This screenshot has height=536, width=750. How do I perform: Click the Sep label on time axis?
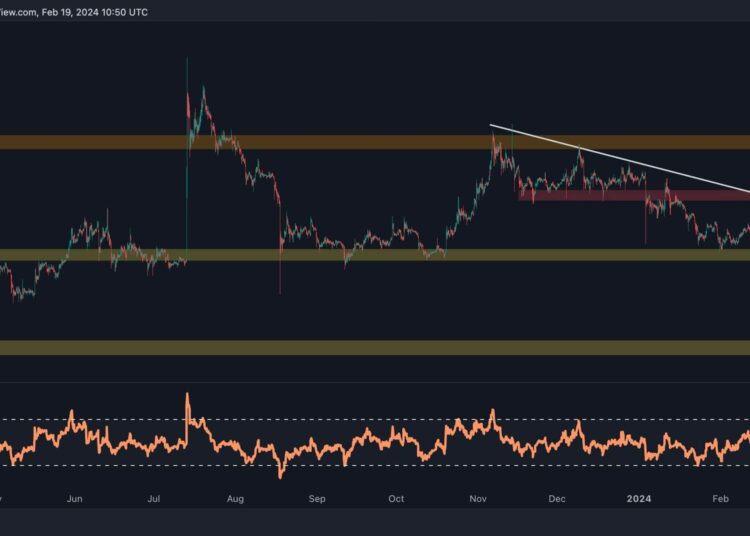coord(317,499)
